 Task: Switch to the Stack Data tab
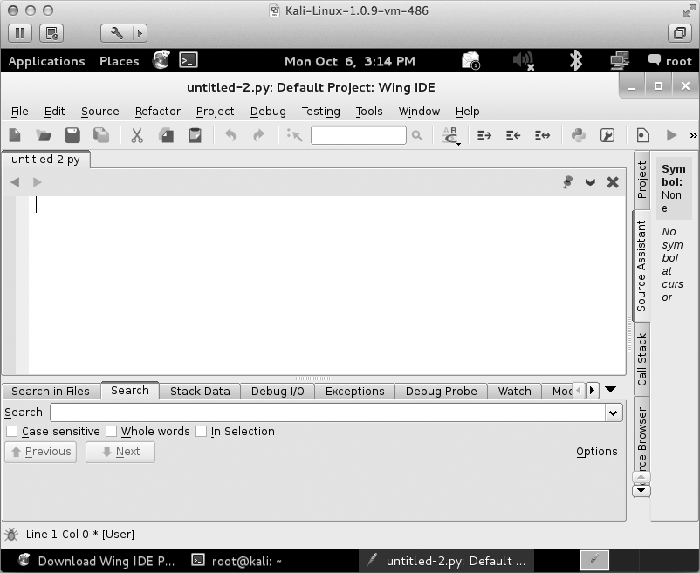pyautogui.click(x=199, y=391)
